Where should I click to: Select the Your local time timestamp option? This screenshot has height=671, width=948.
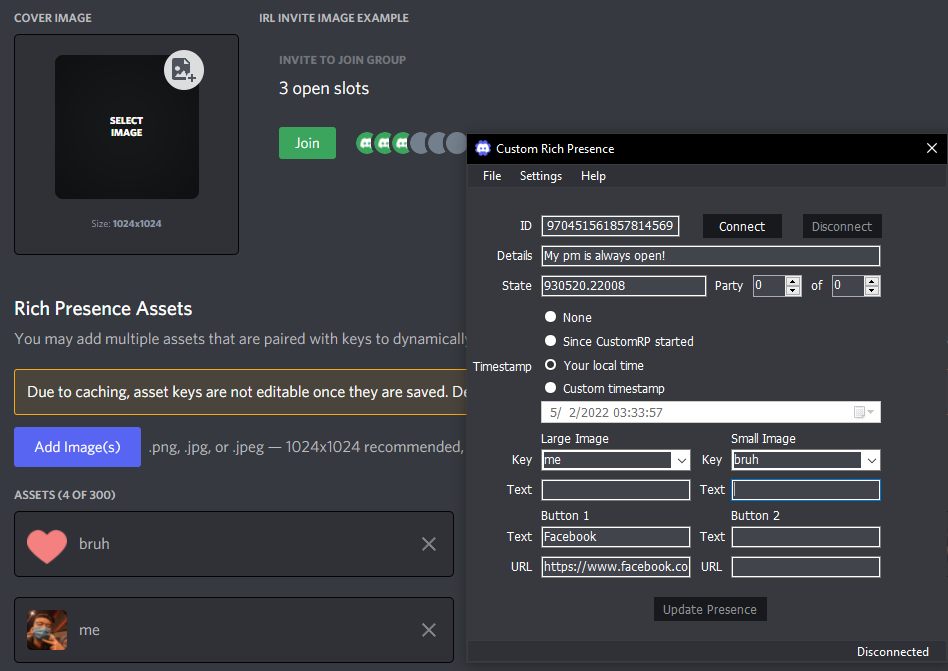pos(550,366)
